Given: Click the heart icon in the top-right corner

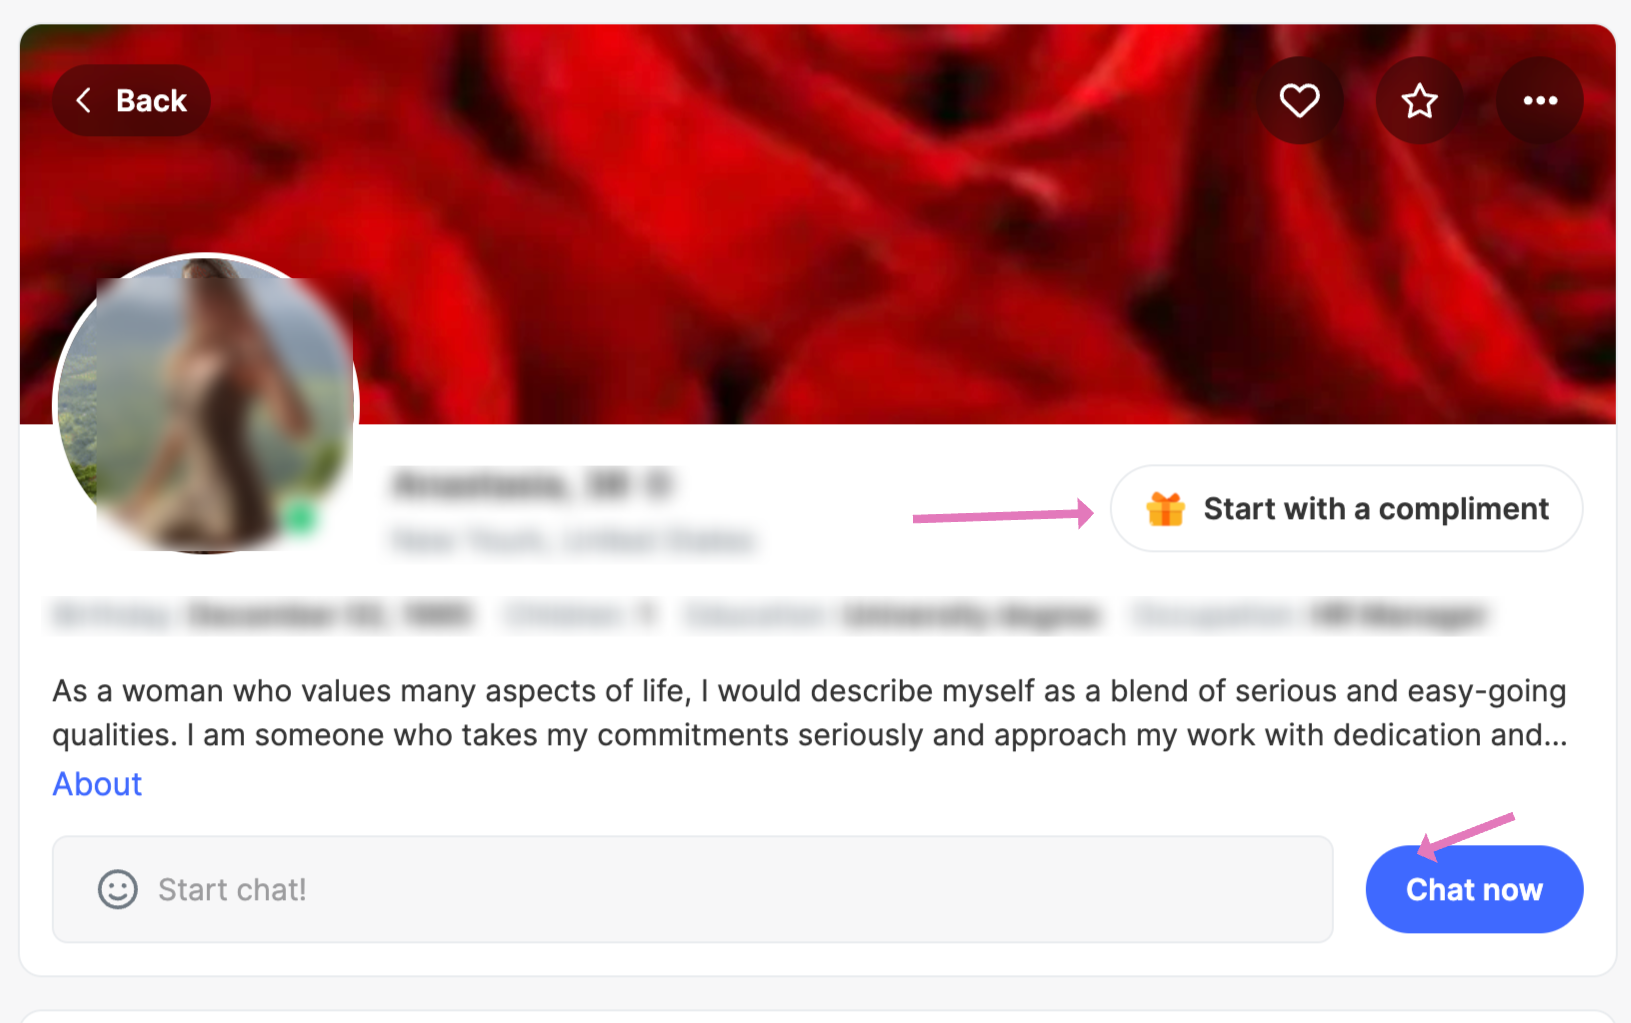Looking at the screenshot, I should [1299, 100].
